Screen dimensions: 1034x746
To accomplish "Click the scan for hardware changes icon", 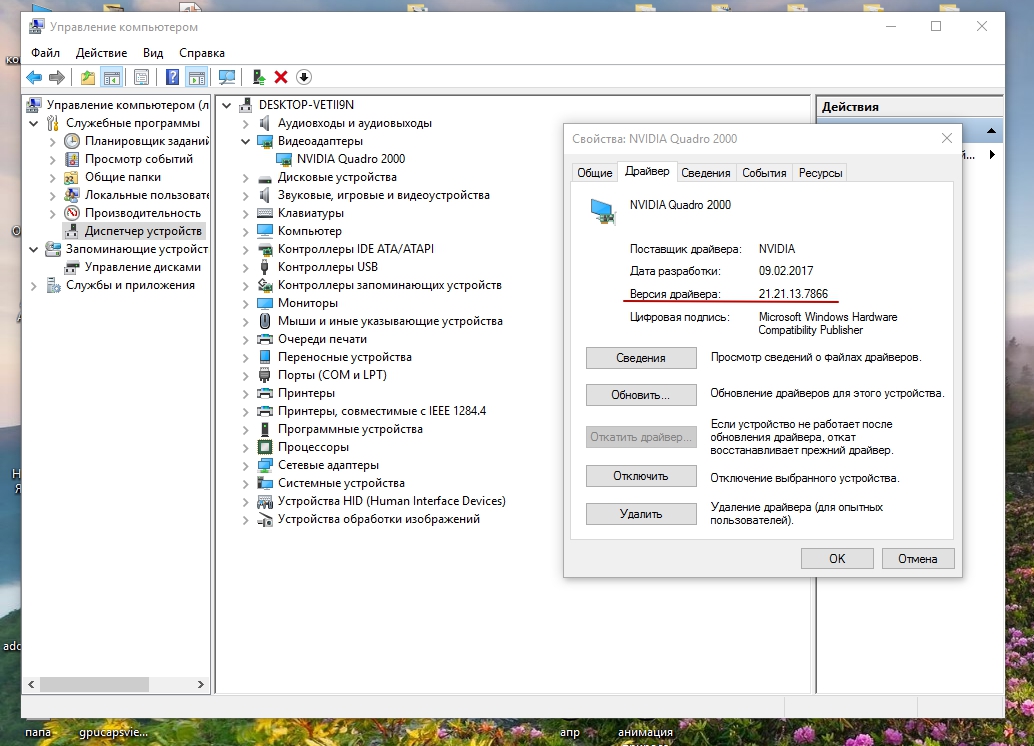I will (227, 77).
